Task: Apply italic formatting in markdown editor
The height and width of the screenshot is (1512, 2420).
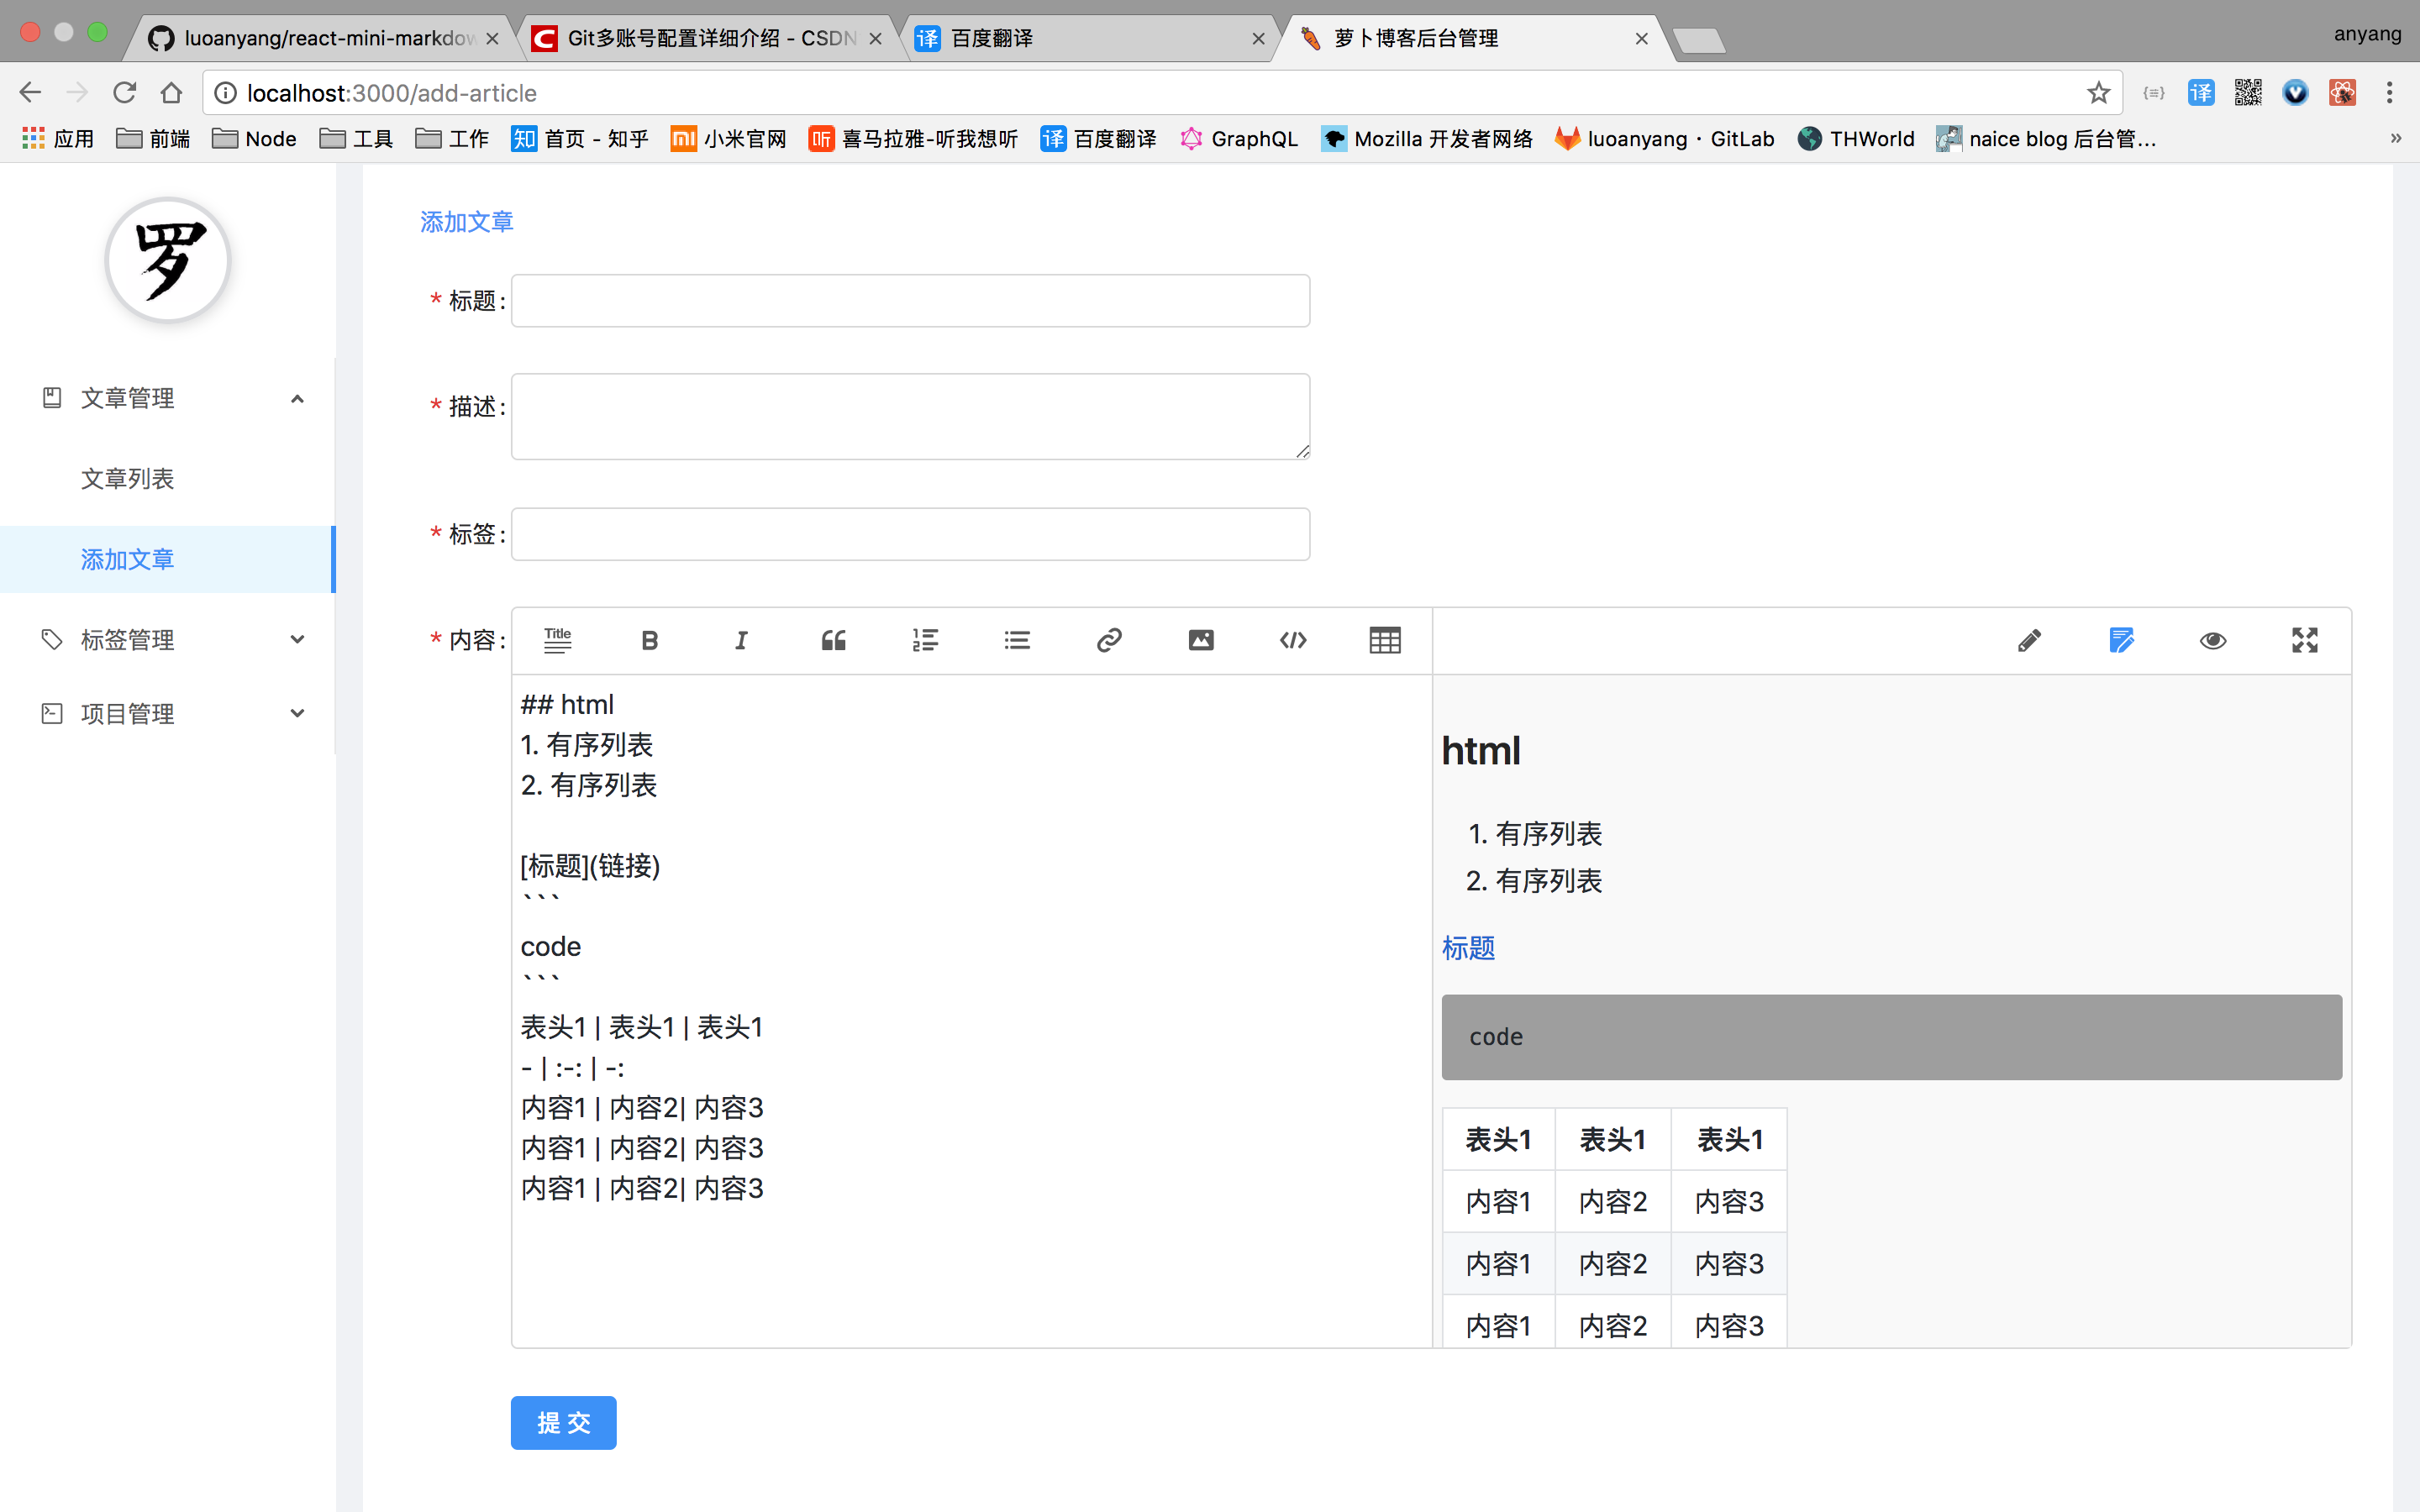Action: tap(741, 640)
